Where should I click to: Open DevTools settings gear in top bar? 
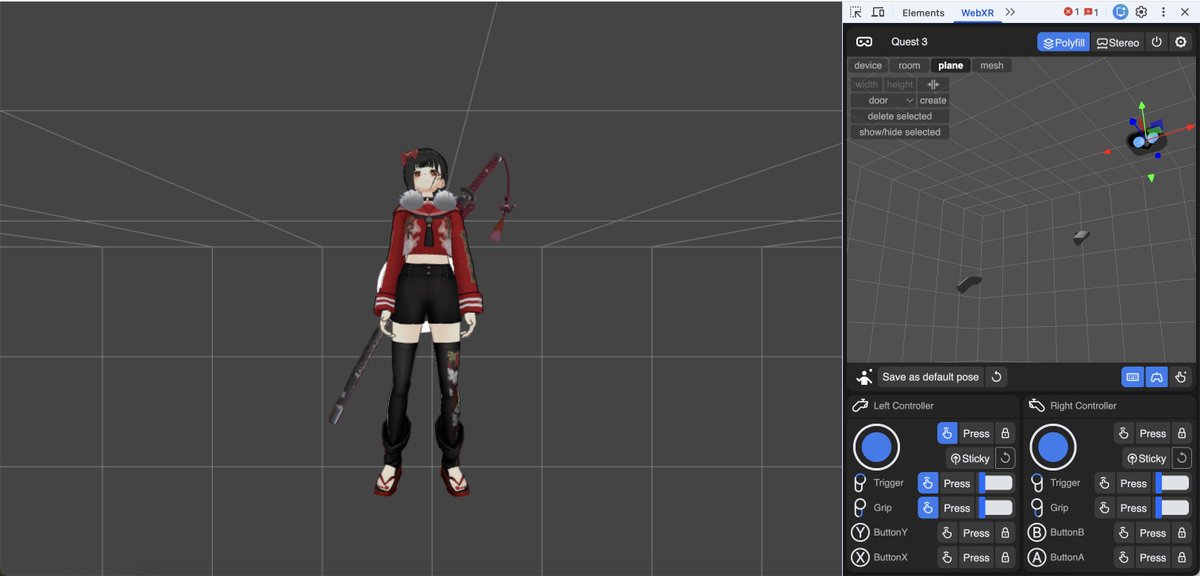(x=1141, y=12)
